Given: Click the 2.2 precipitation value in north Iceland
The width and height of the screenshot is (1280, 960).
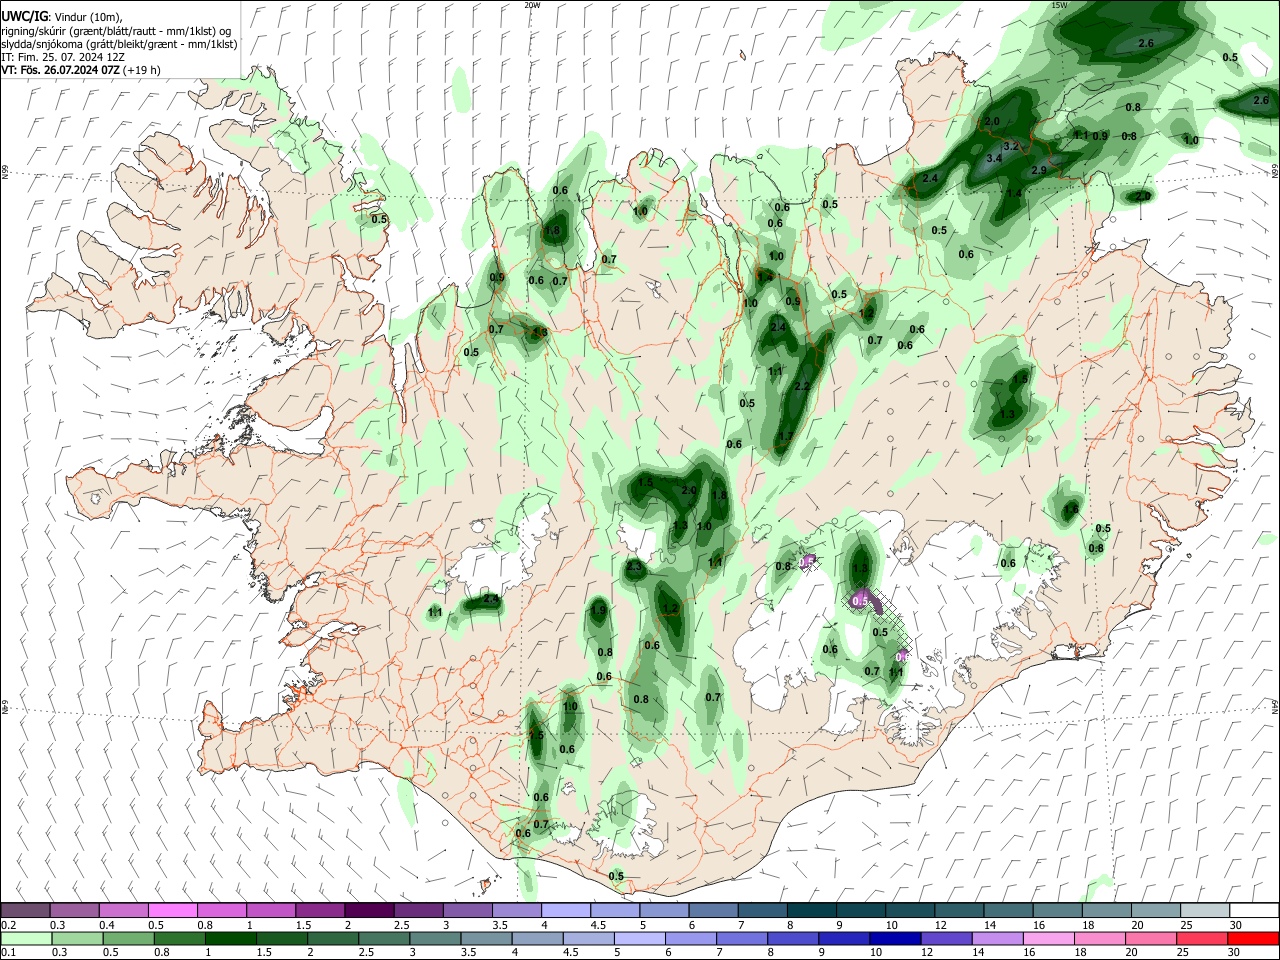Looking at the screenshot, I should click(802, 386).
